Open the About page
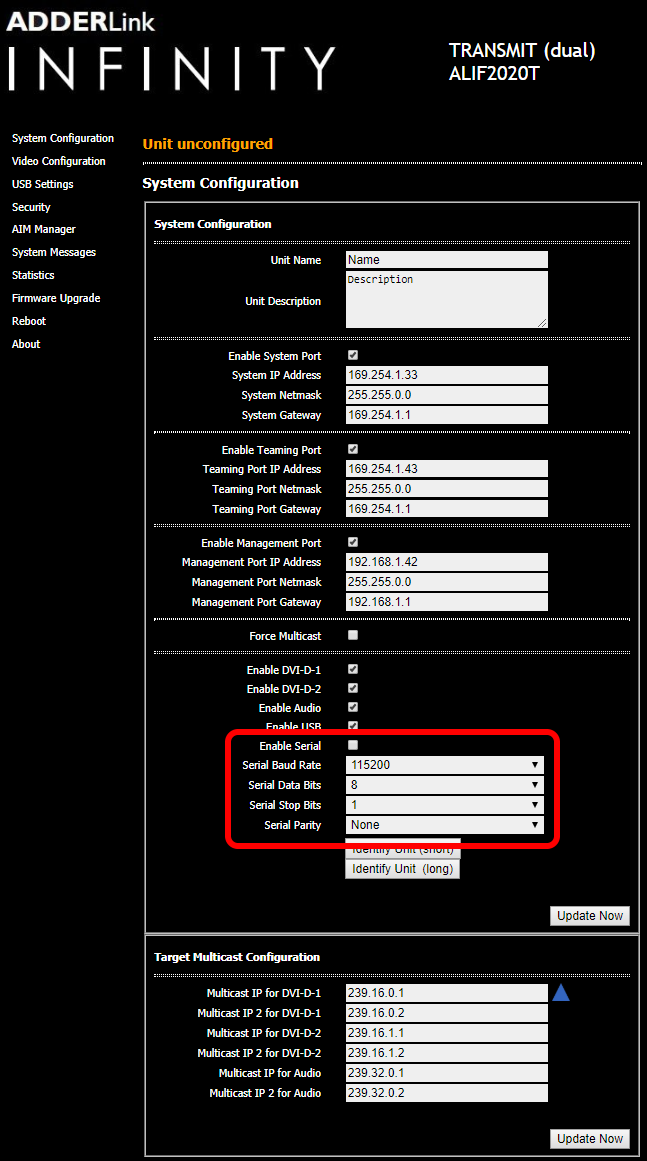This screenshot has height=1161, width=647. [26, 344]
